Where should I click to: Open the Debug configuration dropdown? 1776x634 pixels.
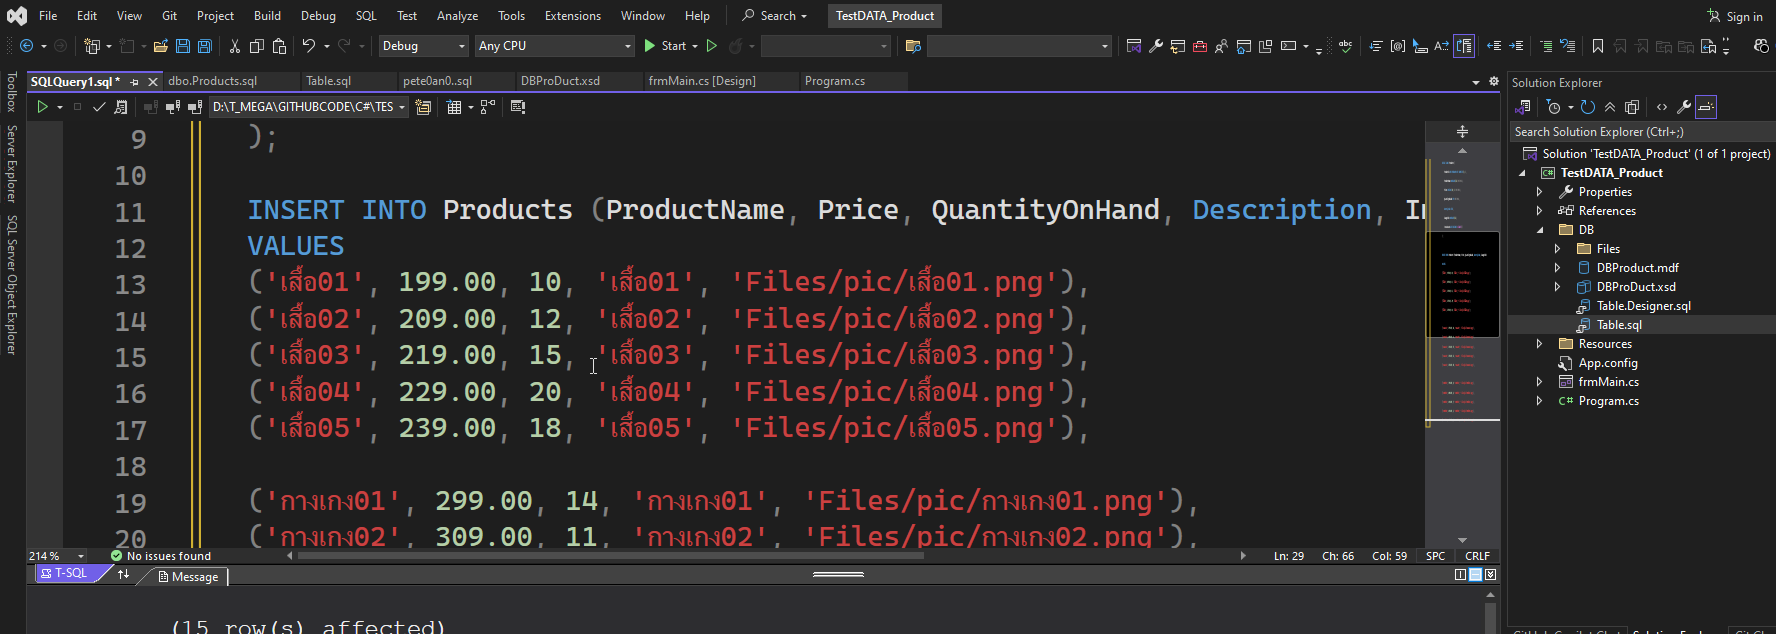pyautogui.click(x=423, y=46)
